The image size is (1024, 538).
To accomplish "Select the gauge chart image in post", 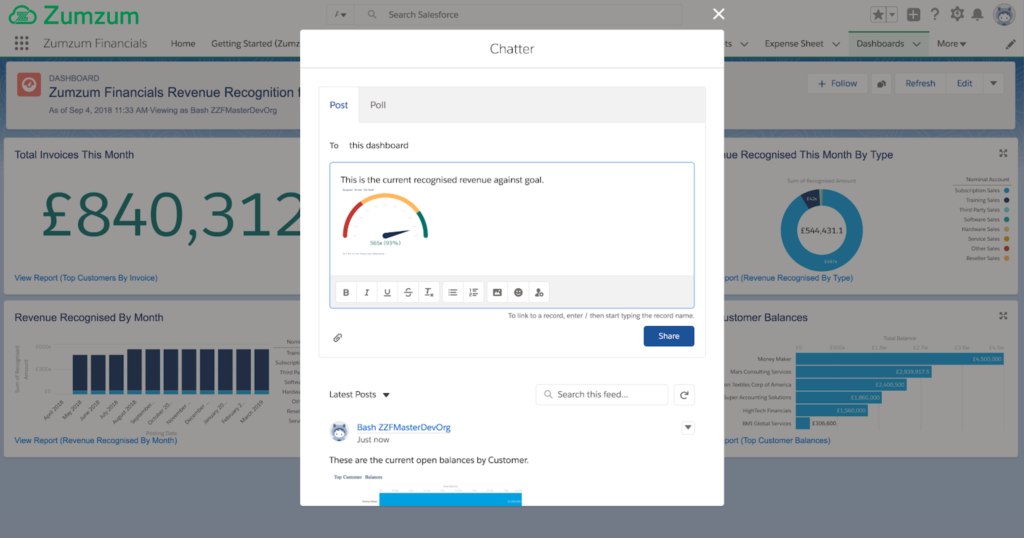I will click(385, 222).
